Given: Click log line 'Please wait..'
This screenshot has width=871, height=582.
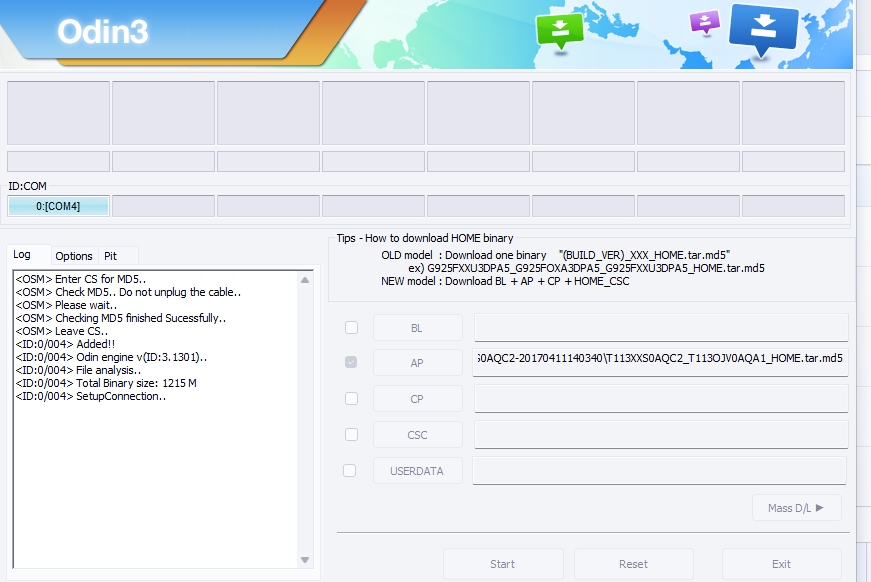Looking at the screenshot, I should (x=67, y=305).
